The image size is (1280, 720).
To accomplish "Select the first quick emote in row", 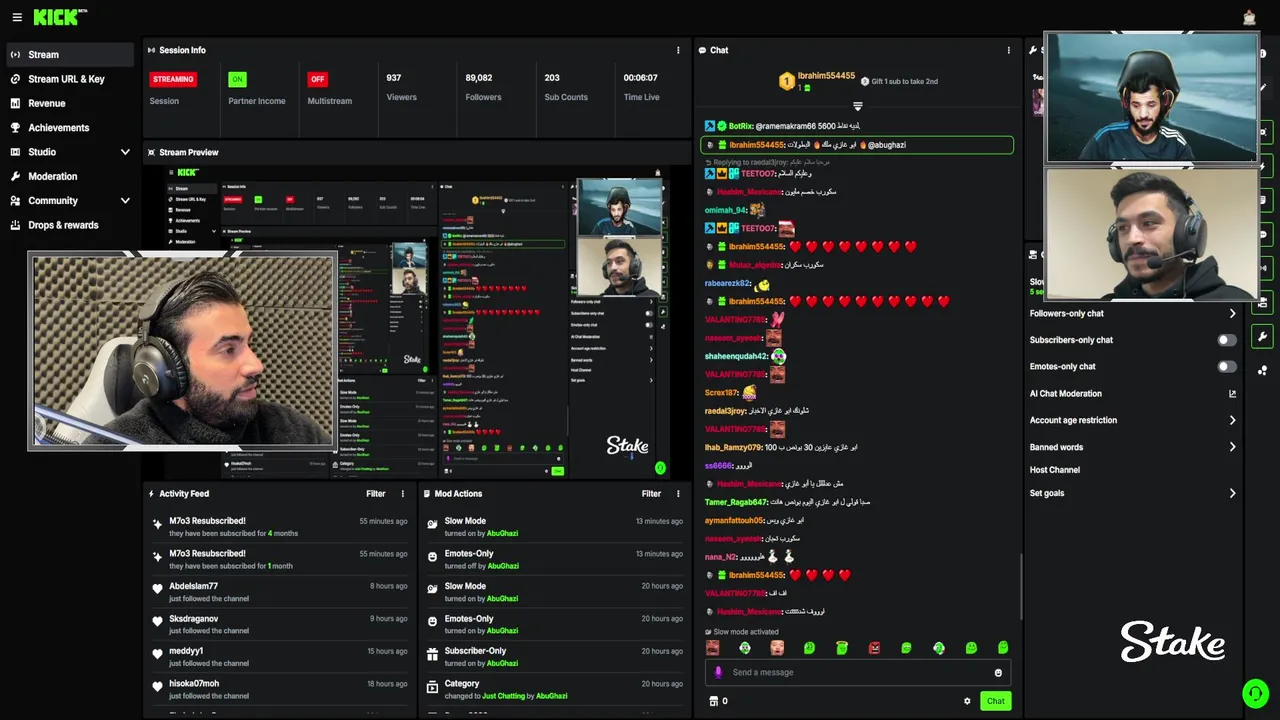I will [712, 648].
